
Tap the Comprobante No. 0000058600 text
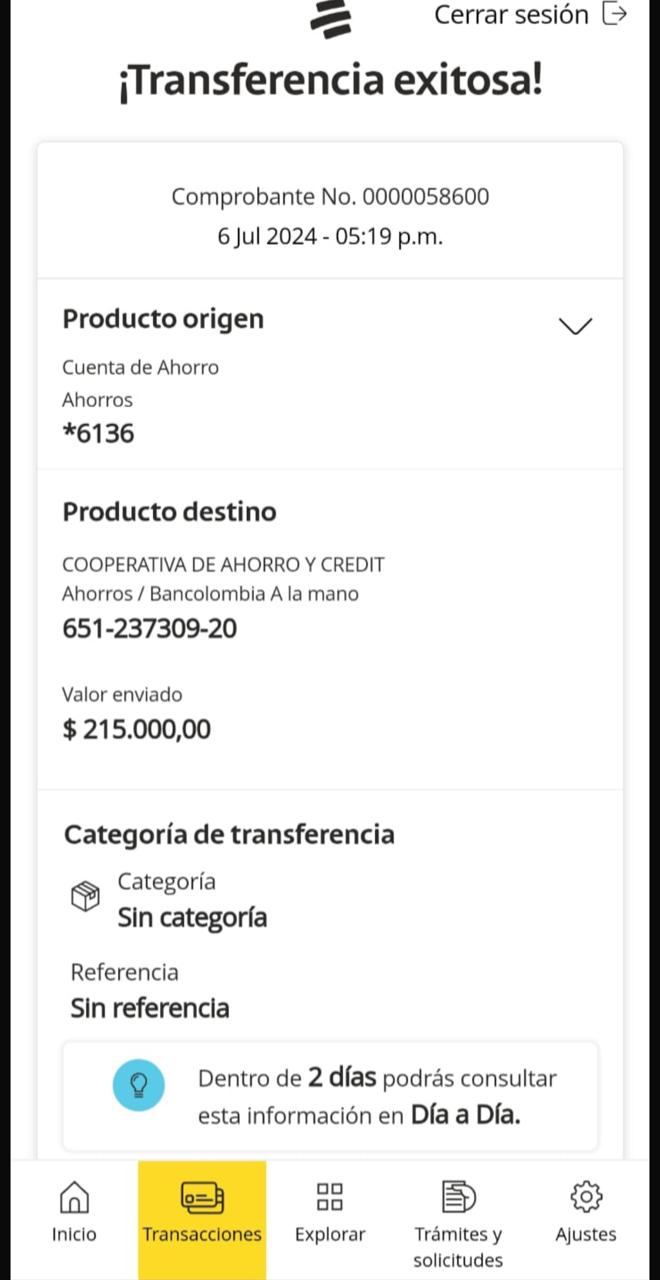click(330, 196)
